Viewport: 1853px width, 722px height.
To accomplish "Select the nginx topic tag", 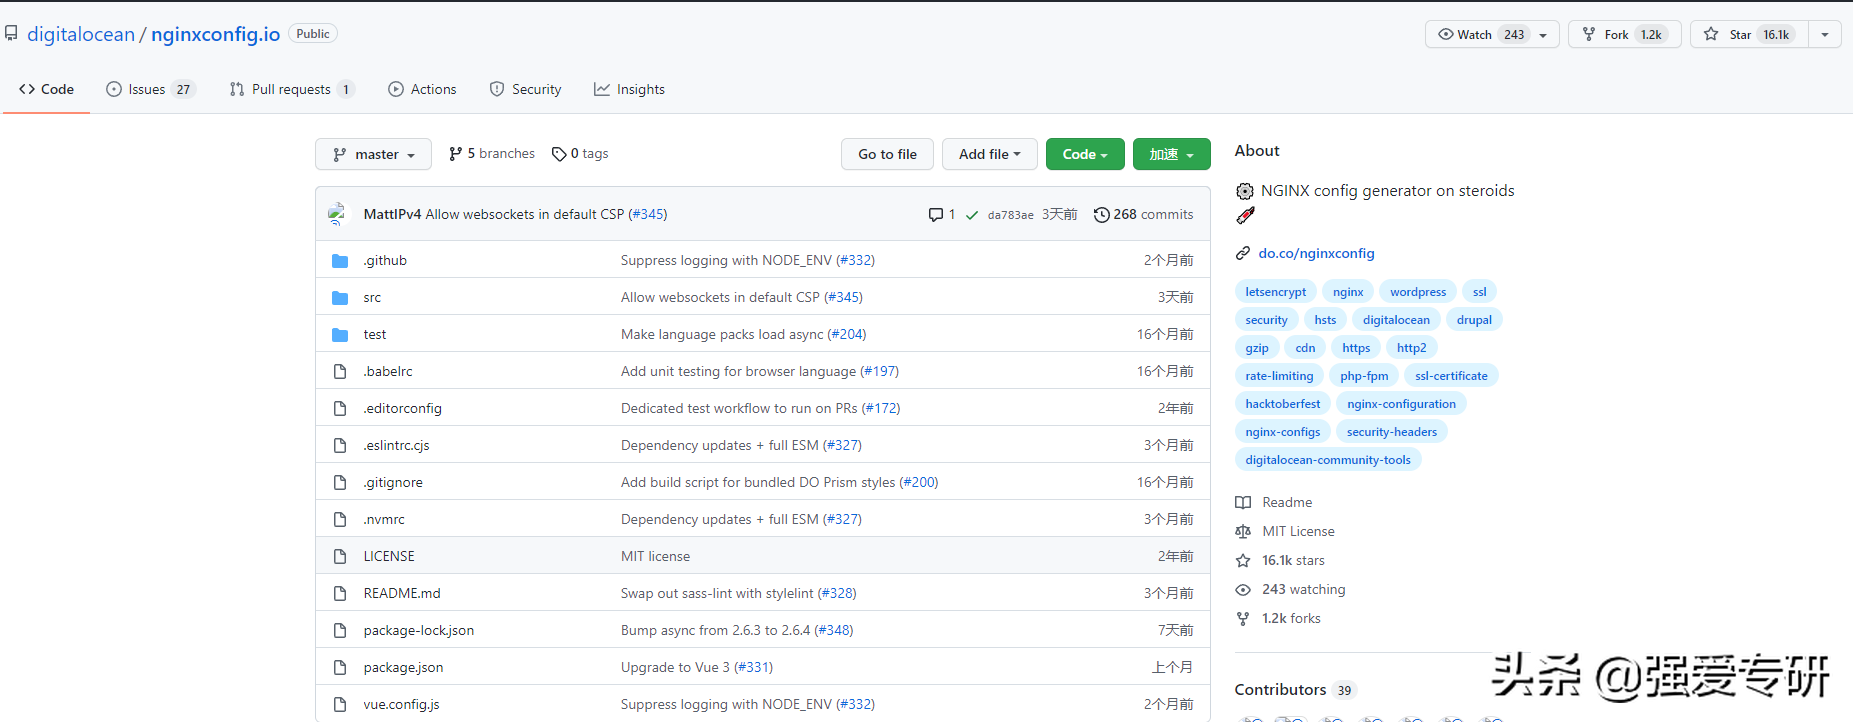I will [x=1348, y=292].
